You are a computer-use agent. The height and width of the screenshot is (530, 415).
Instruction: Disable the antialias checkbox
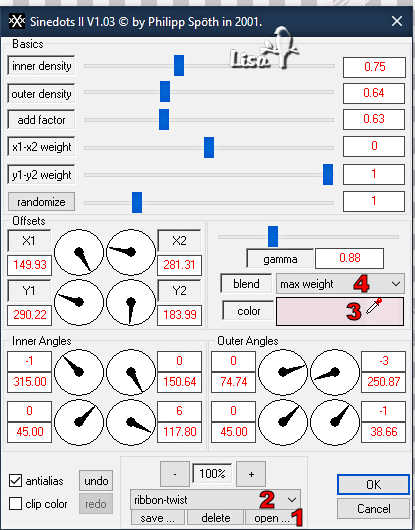[16, 481]
